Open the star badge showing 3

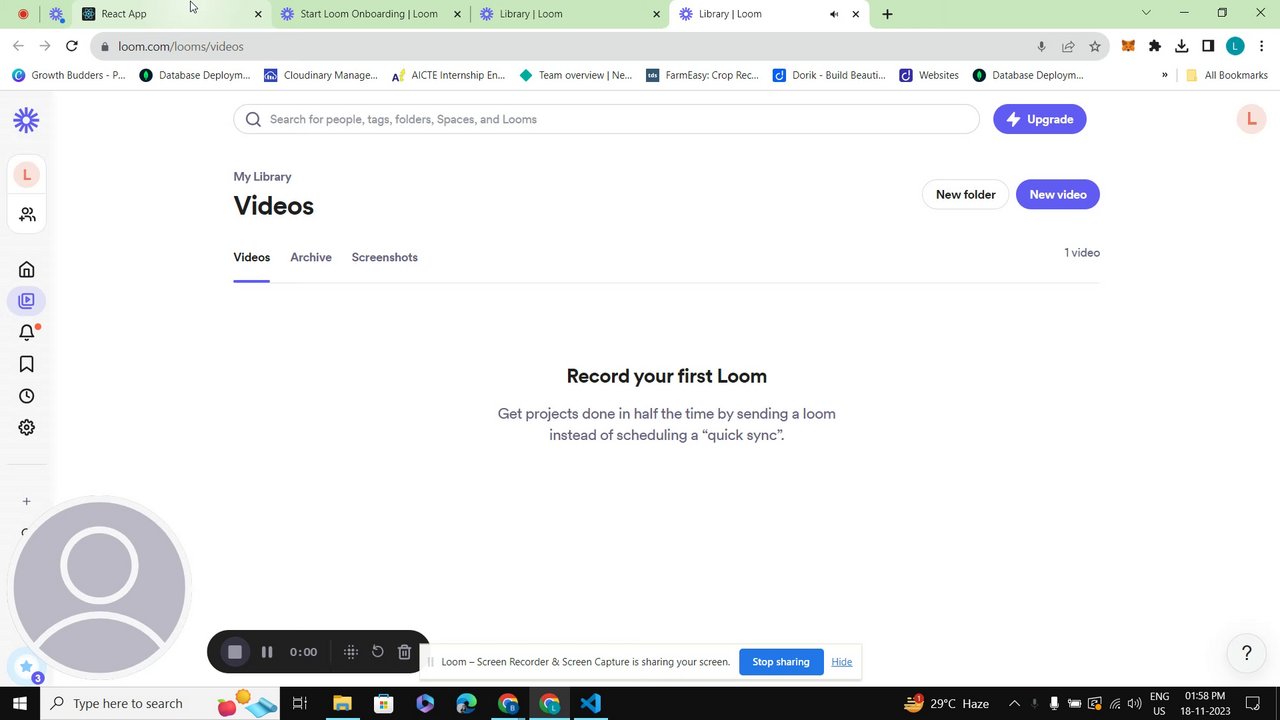pyautogui.click(x=26, y=668)
